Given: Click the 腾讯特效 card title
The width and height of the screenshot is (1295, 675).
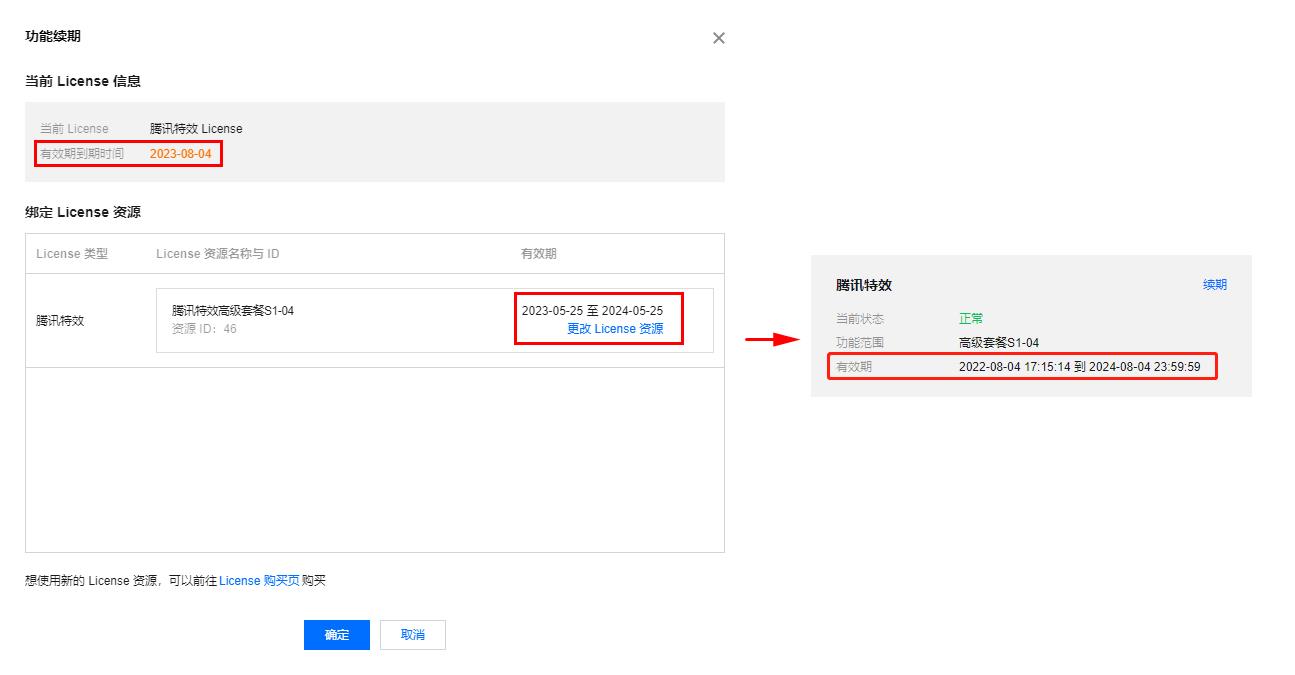Looking at the screenshot, I should pos(864,285).
